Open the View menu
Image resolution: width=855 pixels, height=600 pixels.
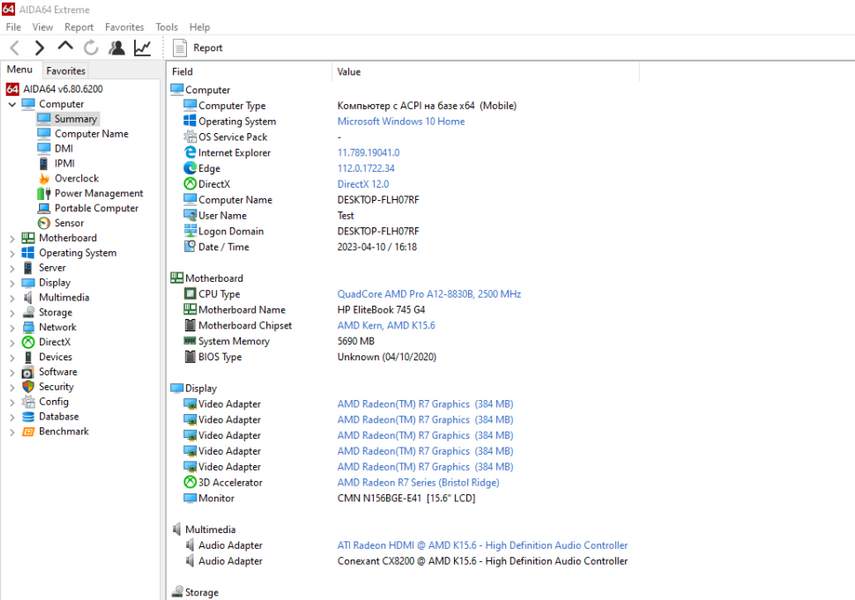click(43, 27)
